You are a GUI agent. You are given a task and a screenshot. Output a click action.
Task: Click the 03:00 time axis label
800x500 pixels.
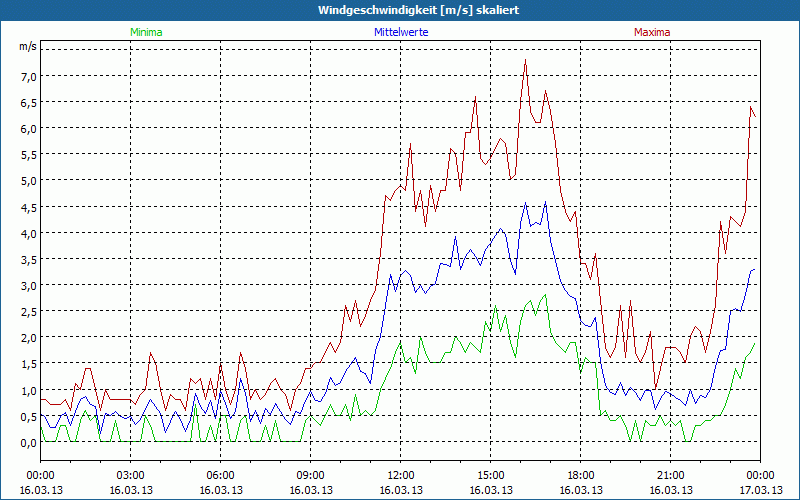click(131, 475)
